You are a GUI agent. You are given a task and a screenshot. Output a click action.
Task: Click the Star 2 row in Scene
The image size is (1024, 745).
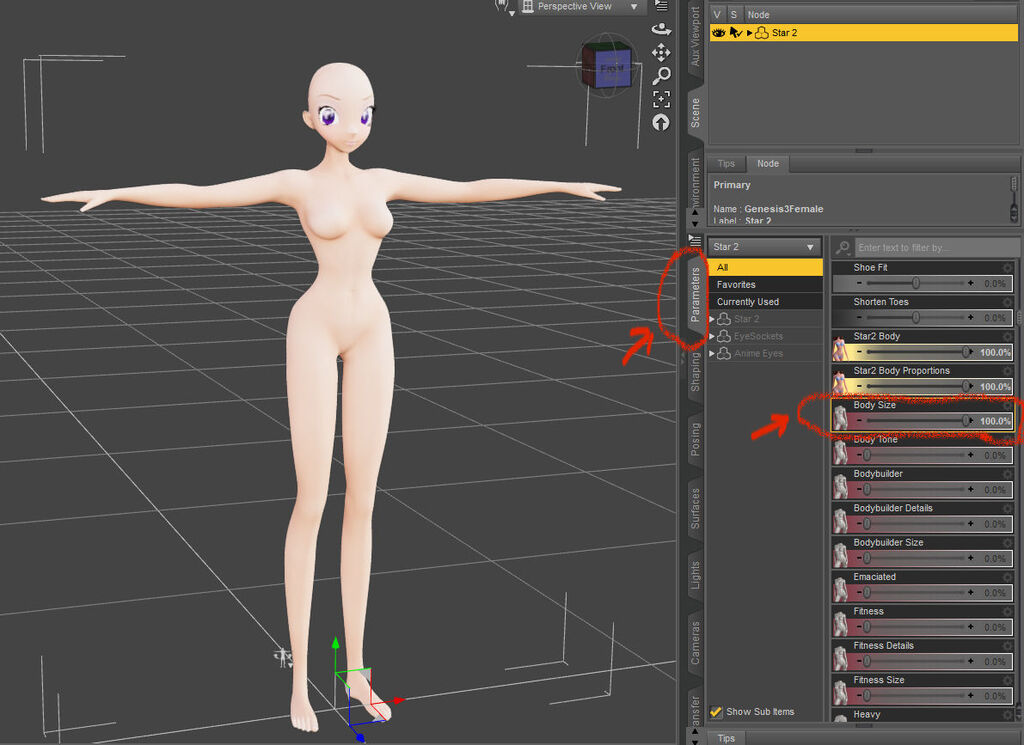pos(863,33)
